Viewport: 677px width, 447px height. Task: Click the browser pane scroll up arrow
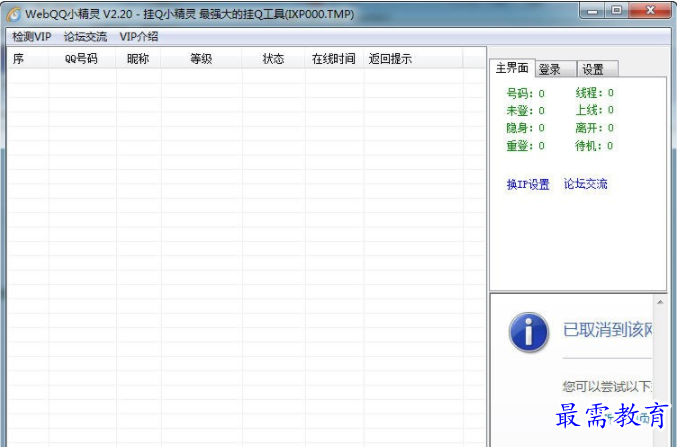coord(660,302)
